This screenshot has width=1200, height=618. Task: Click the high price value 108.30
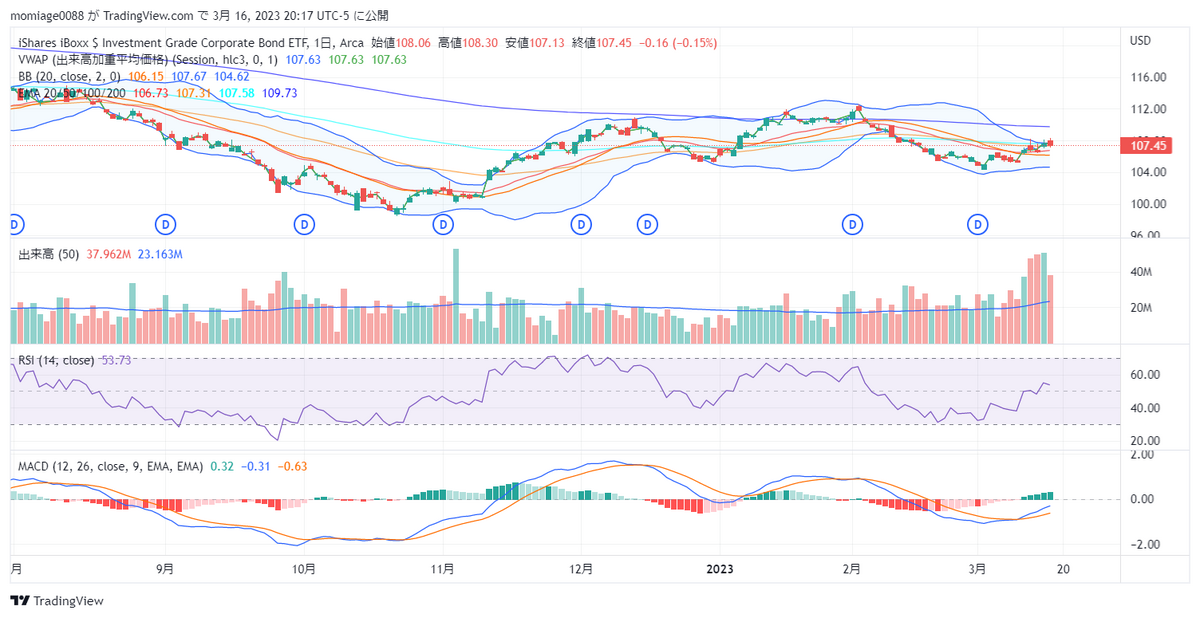click(479, 44)
